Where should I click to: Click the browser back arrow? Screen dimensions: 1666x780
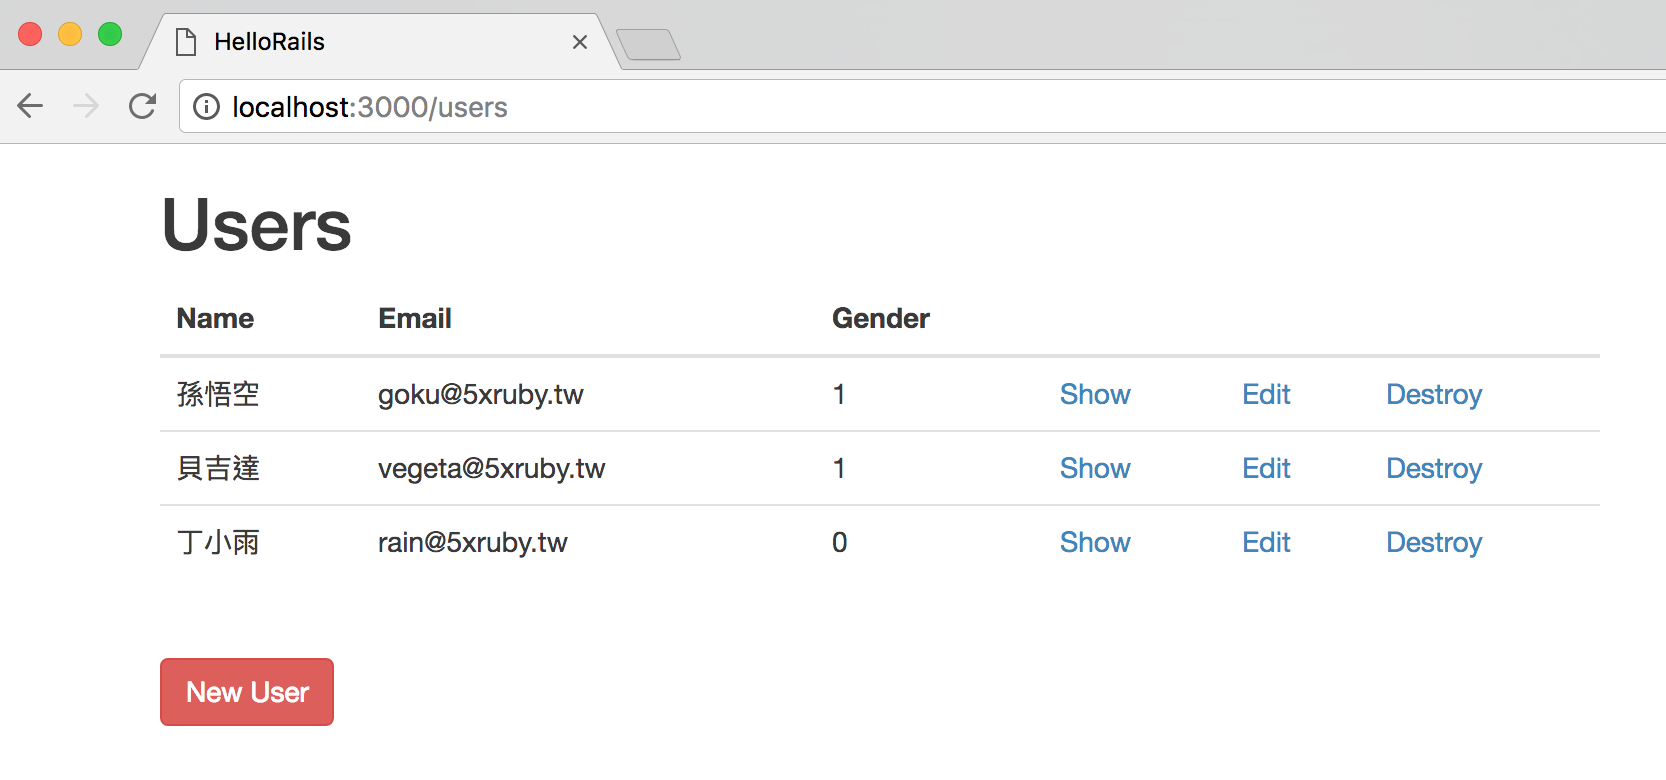click(31, 106)
